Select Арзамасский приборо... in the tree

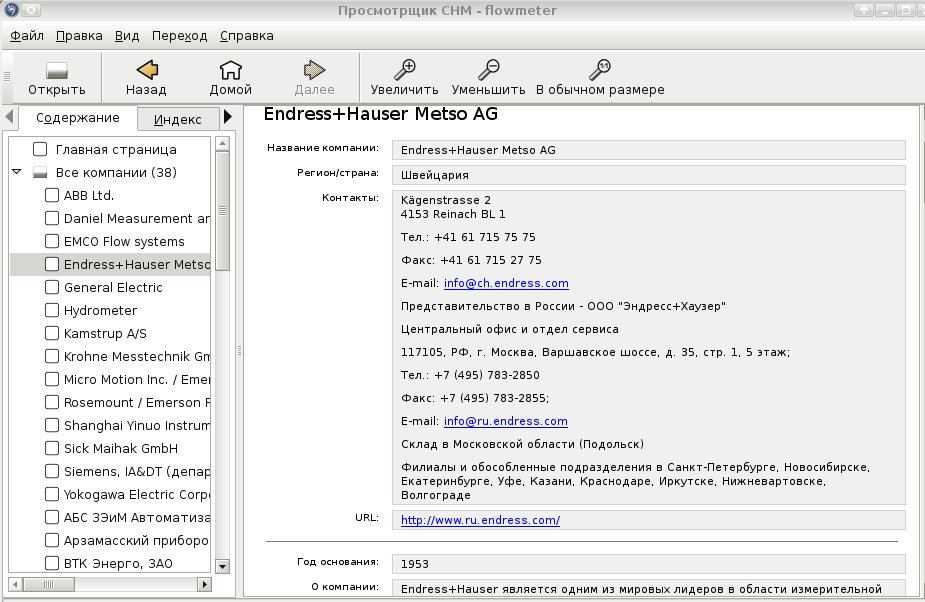click(136, 541)
